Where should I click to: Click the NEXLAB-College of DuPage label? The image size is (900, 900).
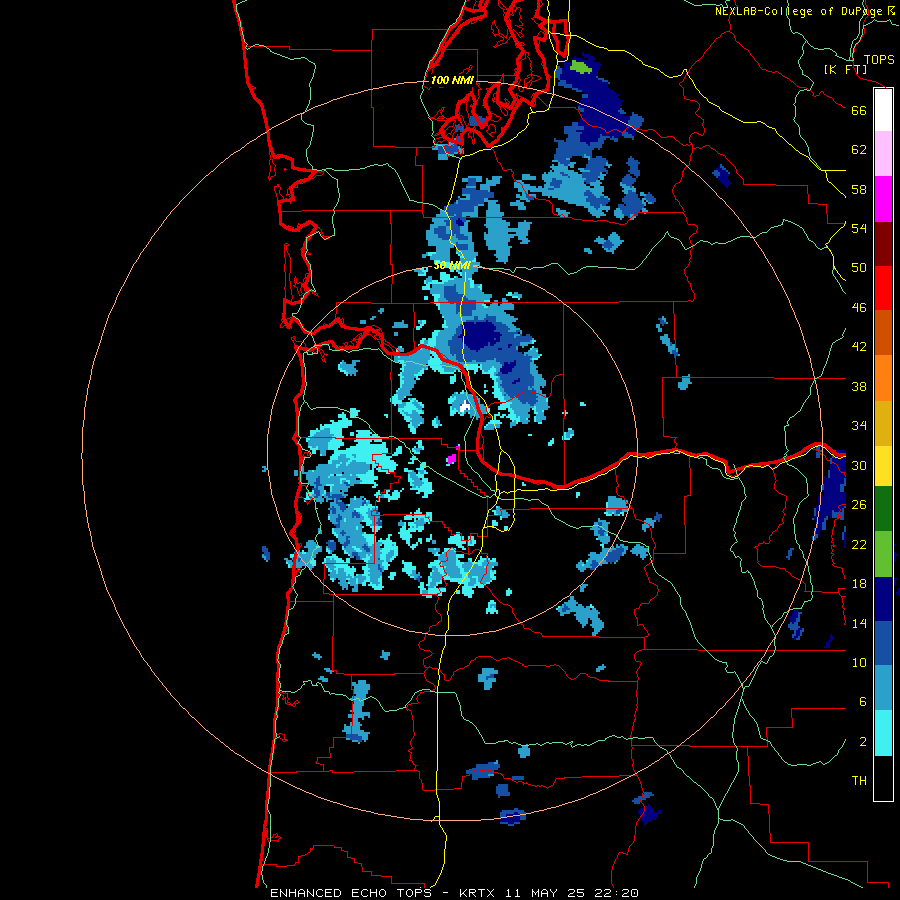(x=798, y=11)
